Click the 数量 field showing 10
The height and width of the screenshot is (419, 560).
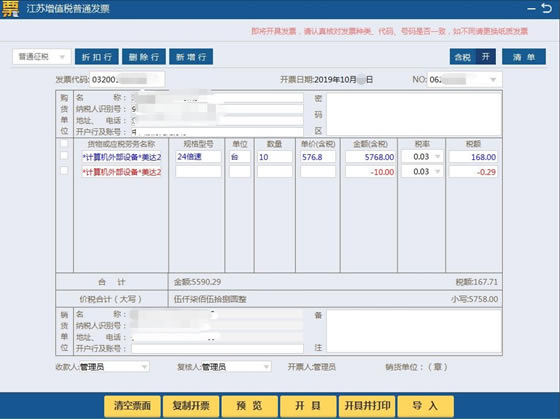[275, 157]
